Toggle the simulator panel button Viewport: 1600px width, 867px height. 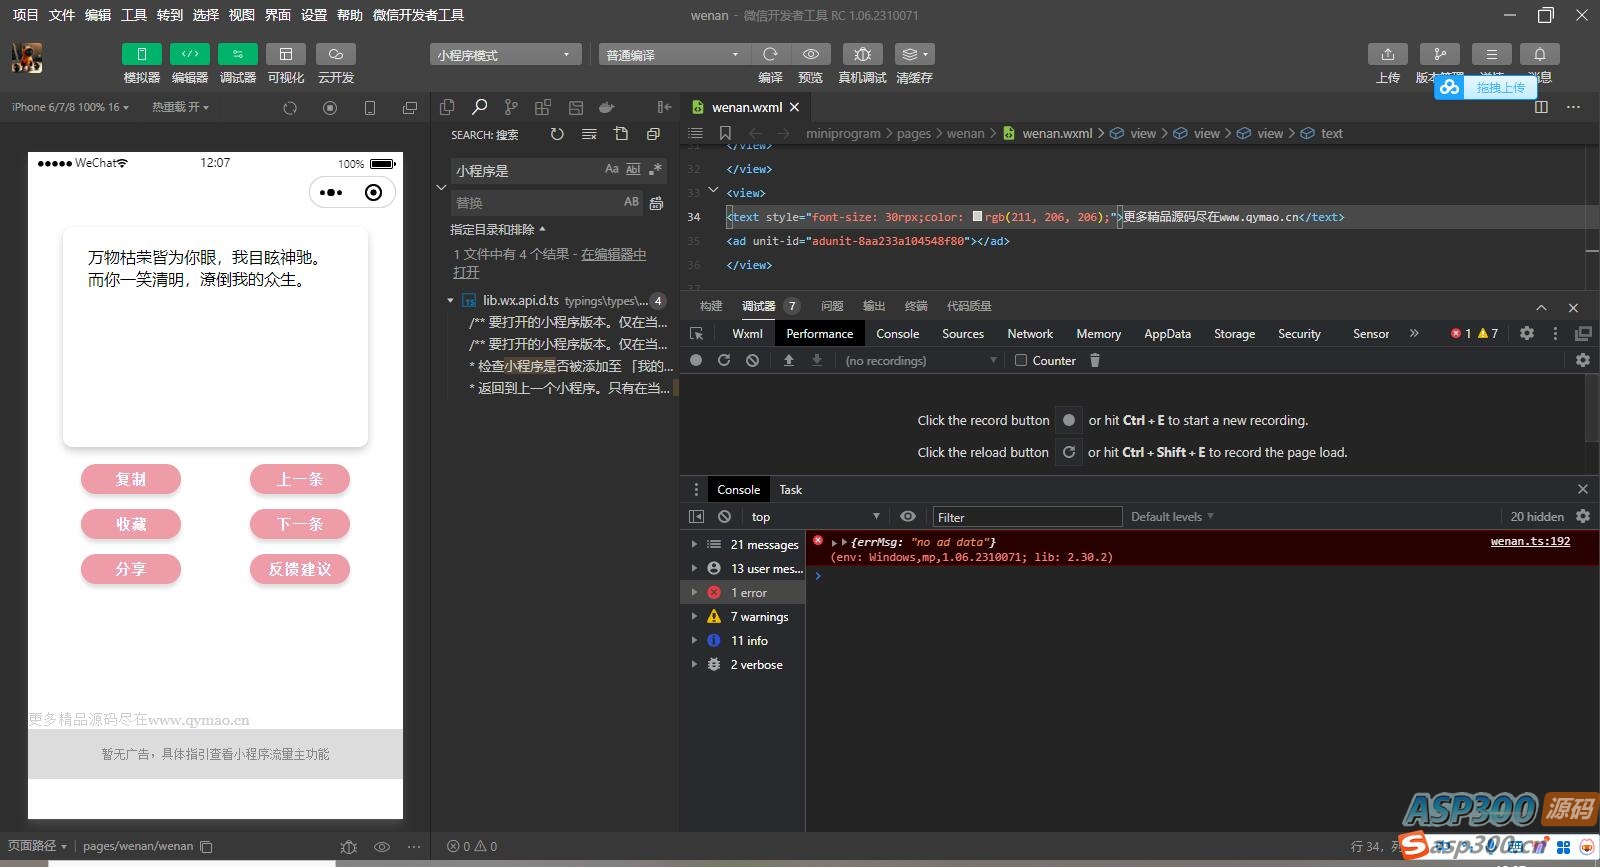(x=141, y=54)
